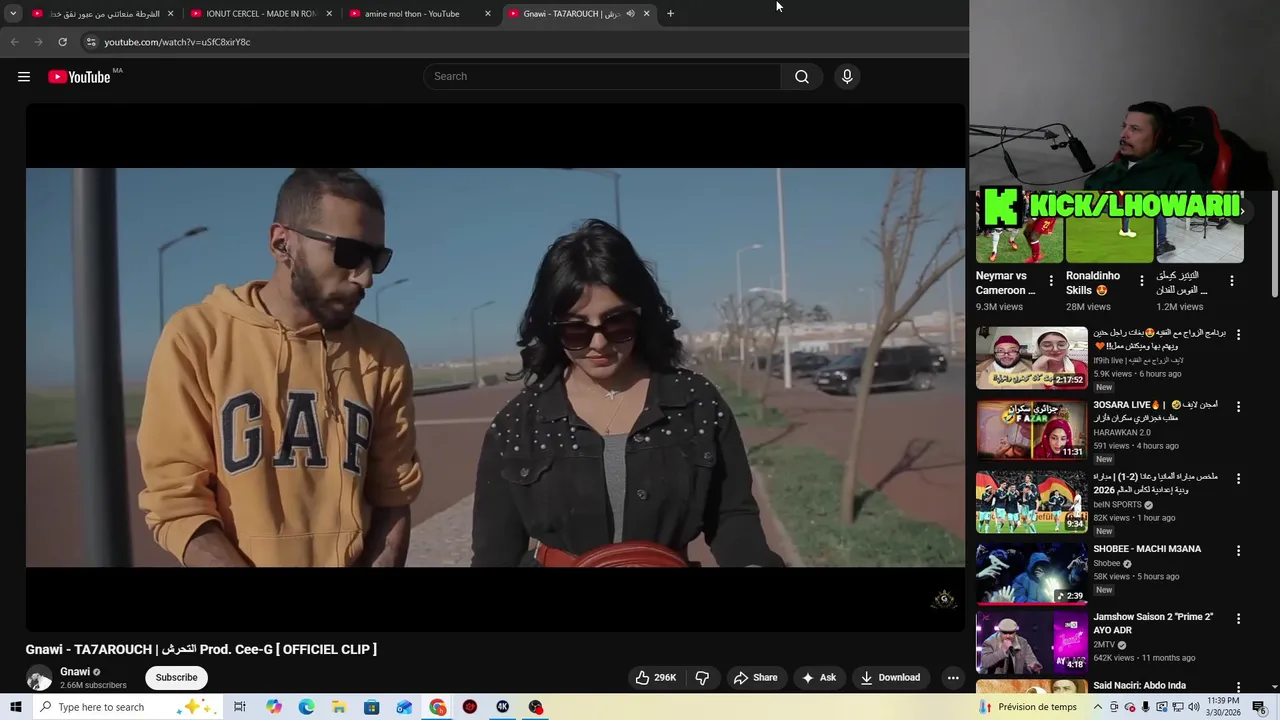Open the YouTube guide hamburger menu
The height and width of the screenshot is (720, 1280).
point(24,77)
